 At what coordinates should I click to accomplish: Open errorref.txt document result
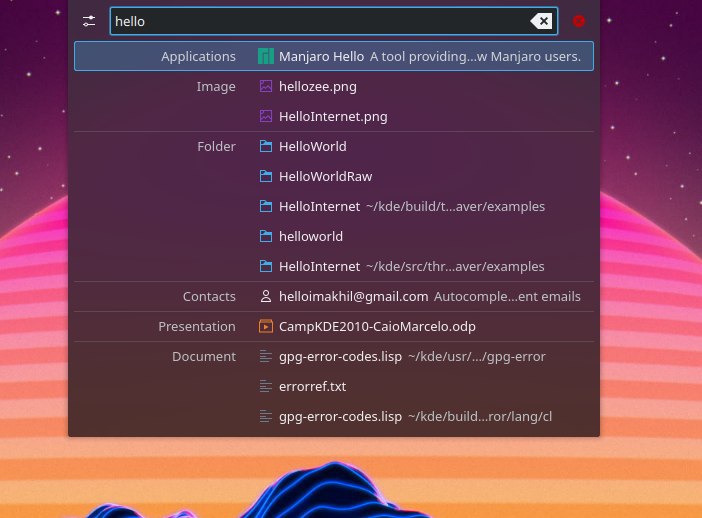point(334,386)
